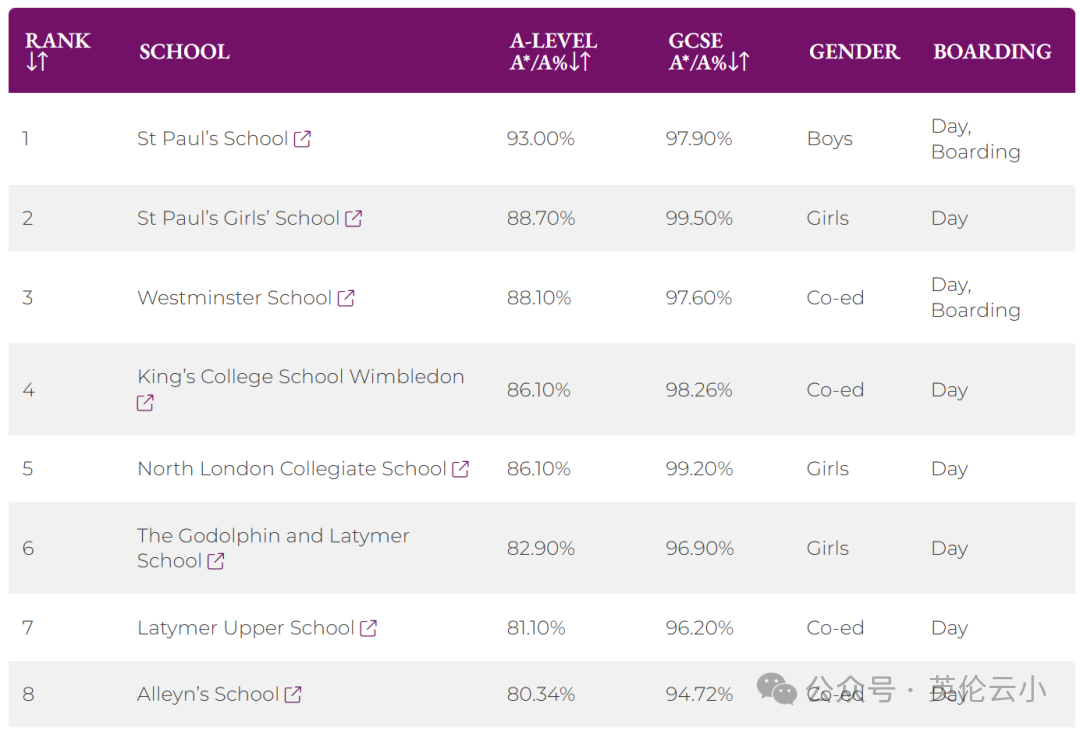Open Latymer Upper School external link icon
Image resolution: width=1080 pixels, height=732 pixels.
369,628
